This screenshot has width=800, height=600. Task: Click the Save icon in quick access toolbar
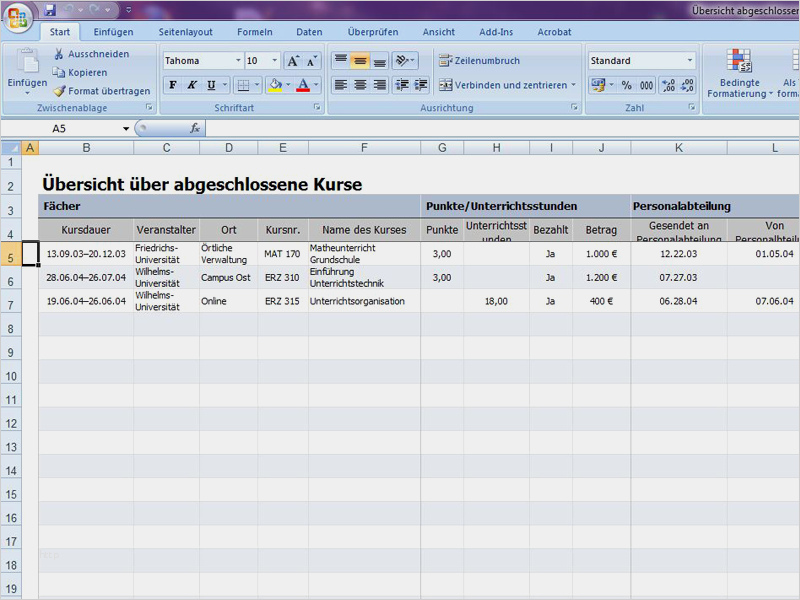coord(50,9)
